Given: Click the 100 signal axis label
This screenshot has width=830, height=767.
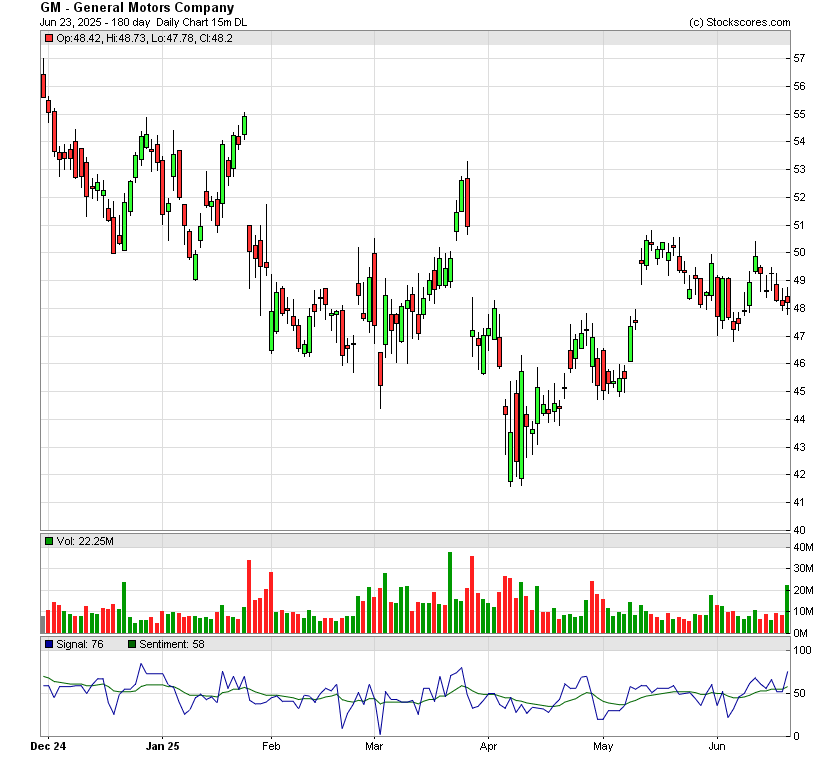Looking at the screenshot, I should [802, 650].
